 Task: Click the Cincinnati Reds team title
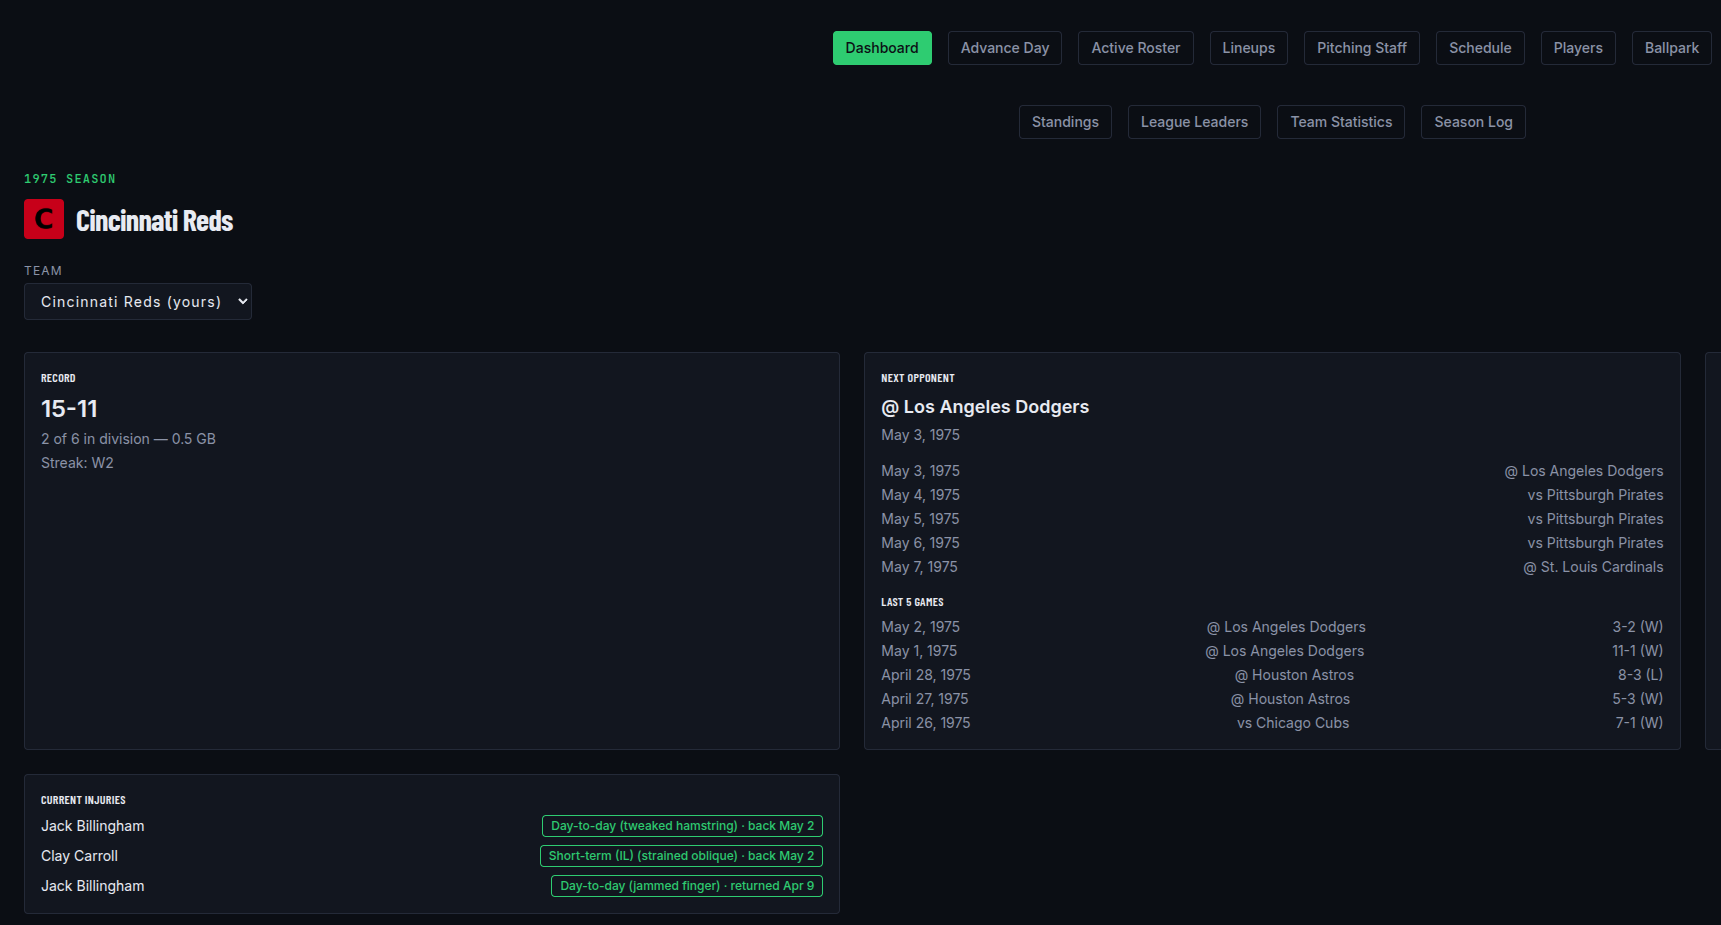pyautogui.click(x=154, y=221)
